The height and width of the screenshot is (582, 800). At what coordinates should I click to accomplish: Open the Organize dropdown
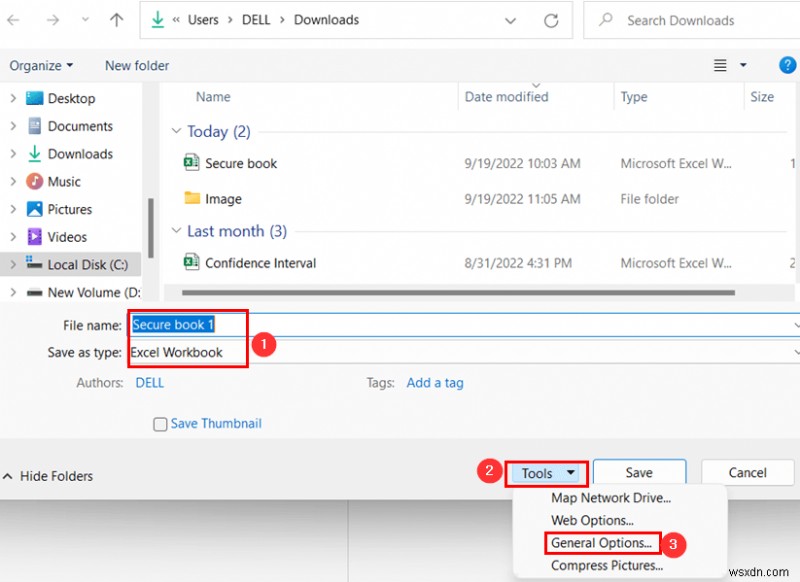point(41,65)
